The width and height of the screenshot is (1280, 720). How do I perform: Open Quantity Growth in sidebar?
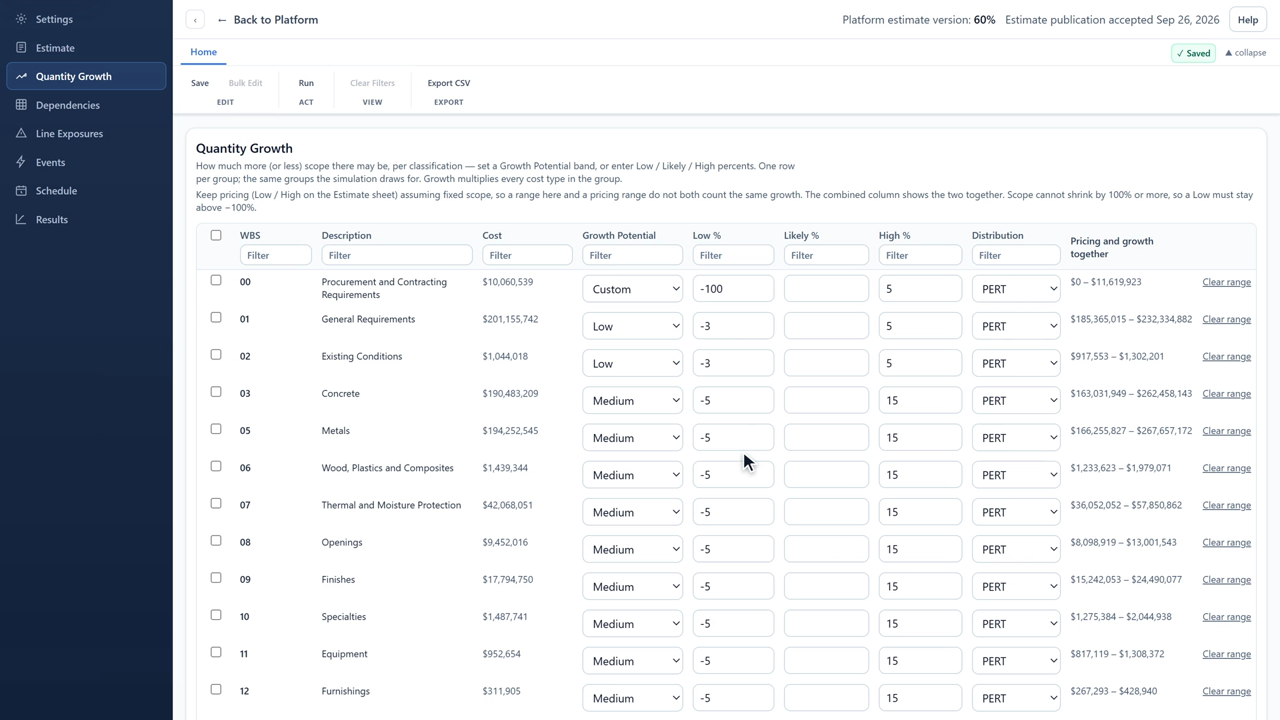[x=86, y=76]
